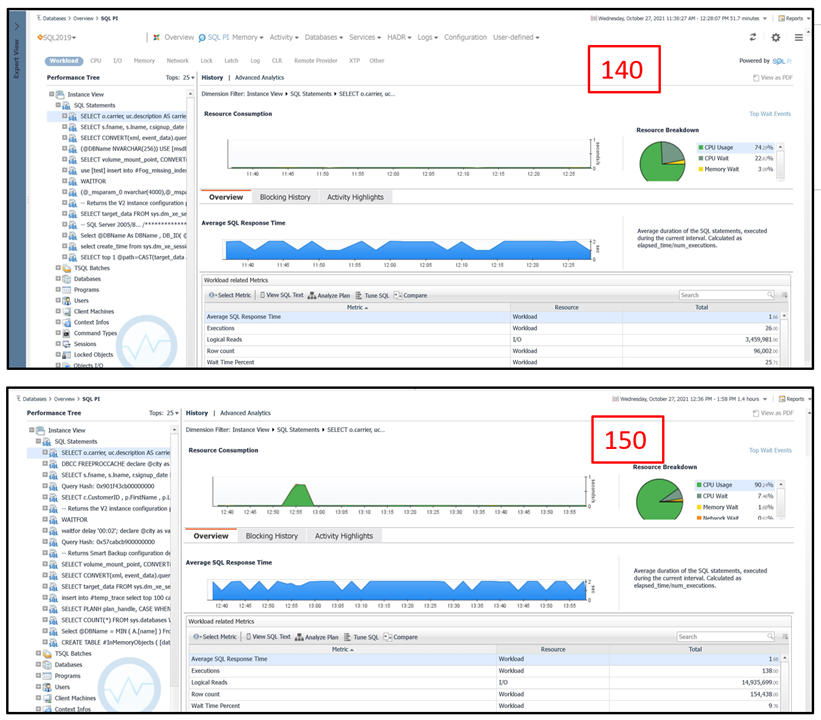The image size is (821, 720).
Task: Expand the Expert View sidebar chevron
Action: [17, 26]
